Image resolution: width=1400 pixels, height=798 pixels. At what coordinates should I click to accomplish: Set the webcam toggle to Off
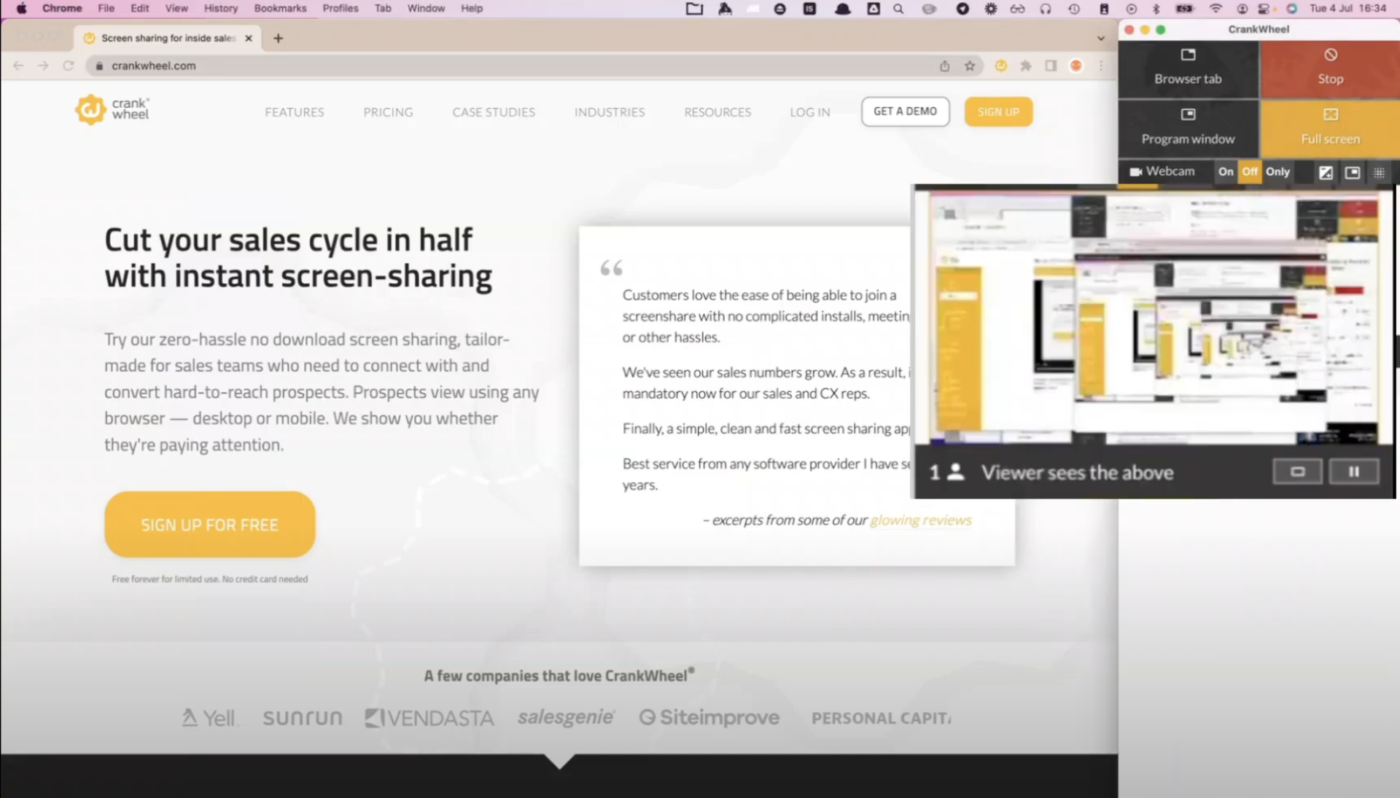coord(1250,172)
